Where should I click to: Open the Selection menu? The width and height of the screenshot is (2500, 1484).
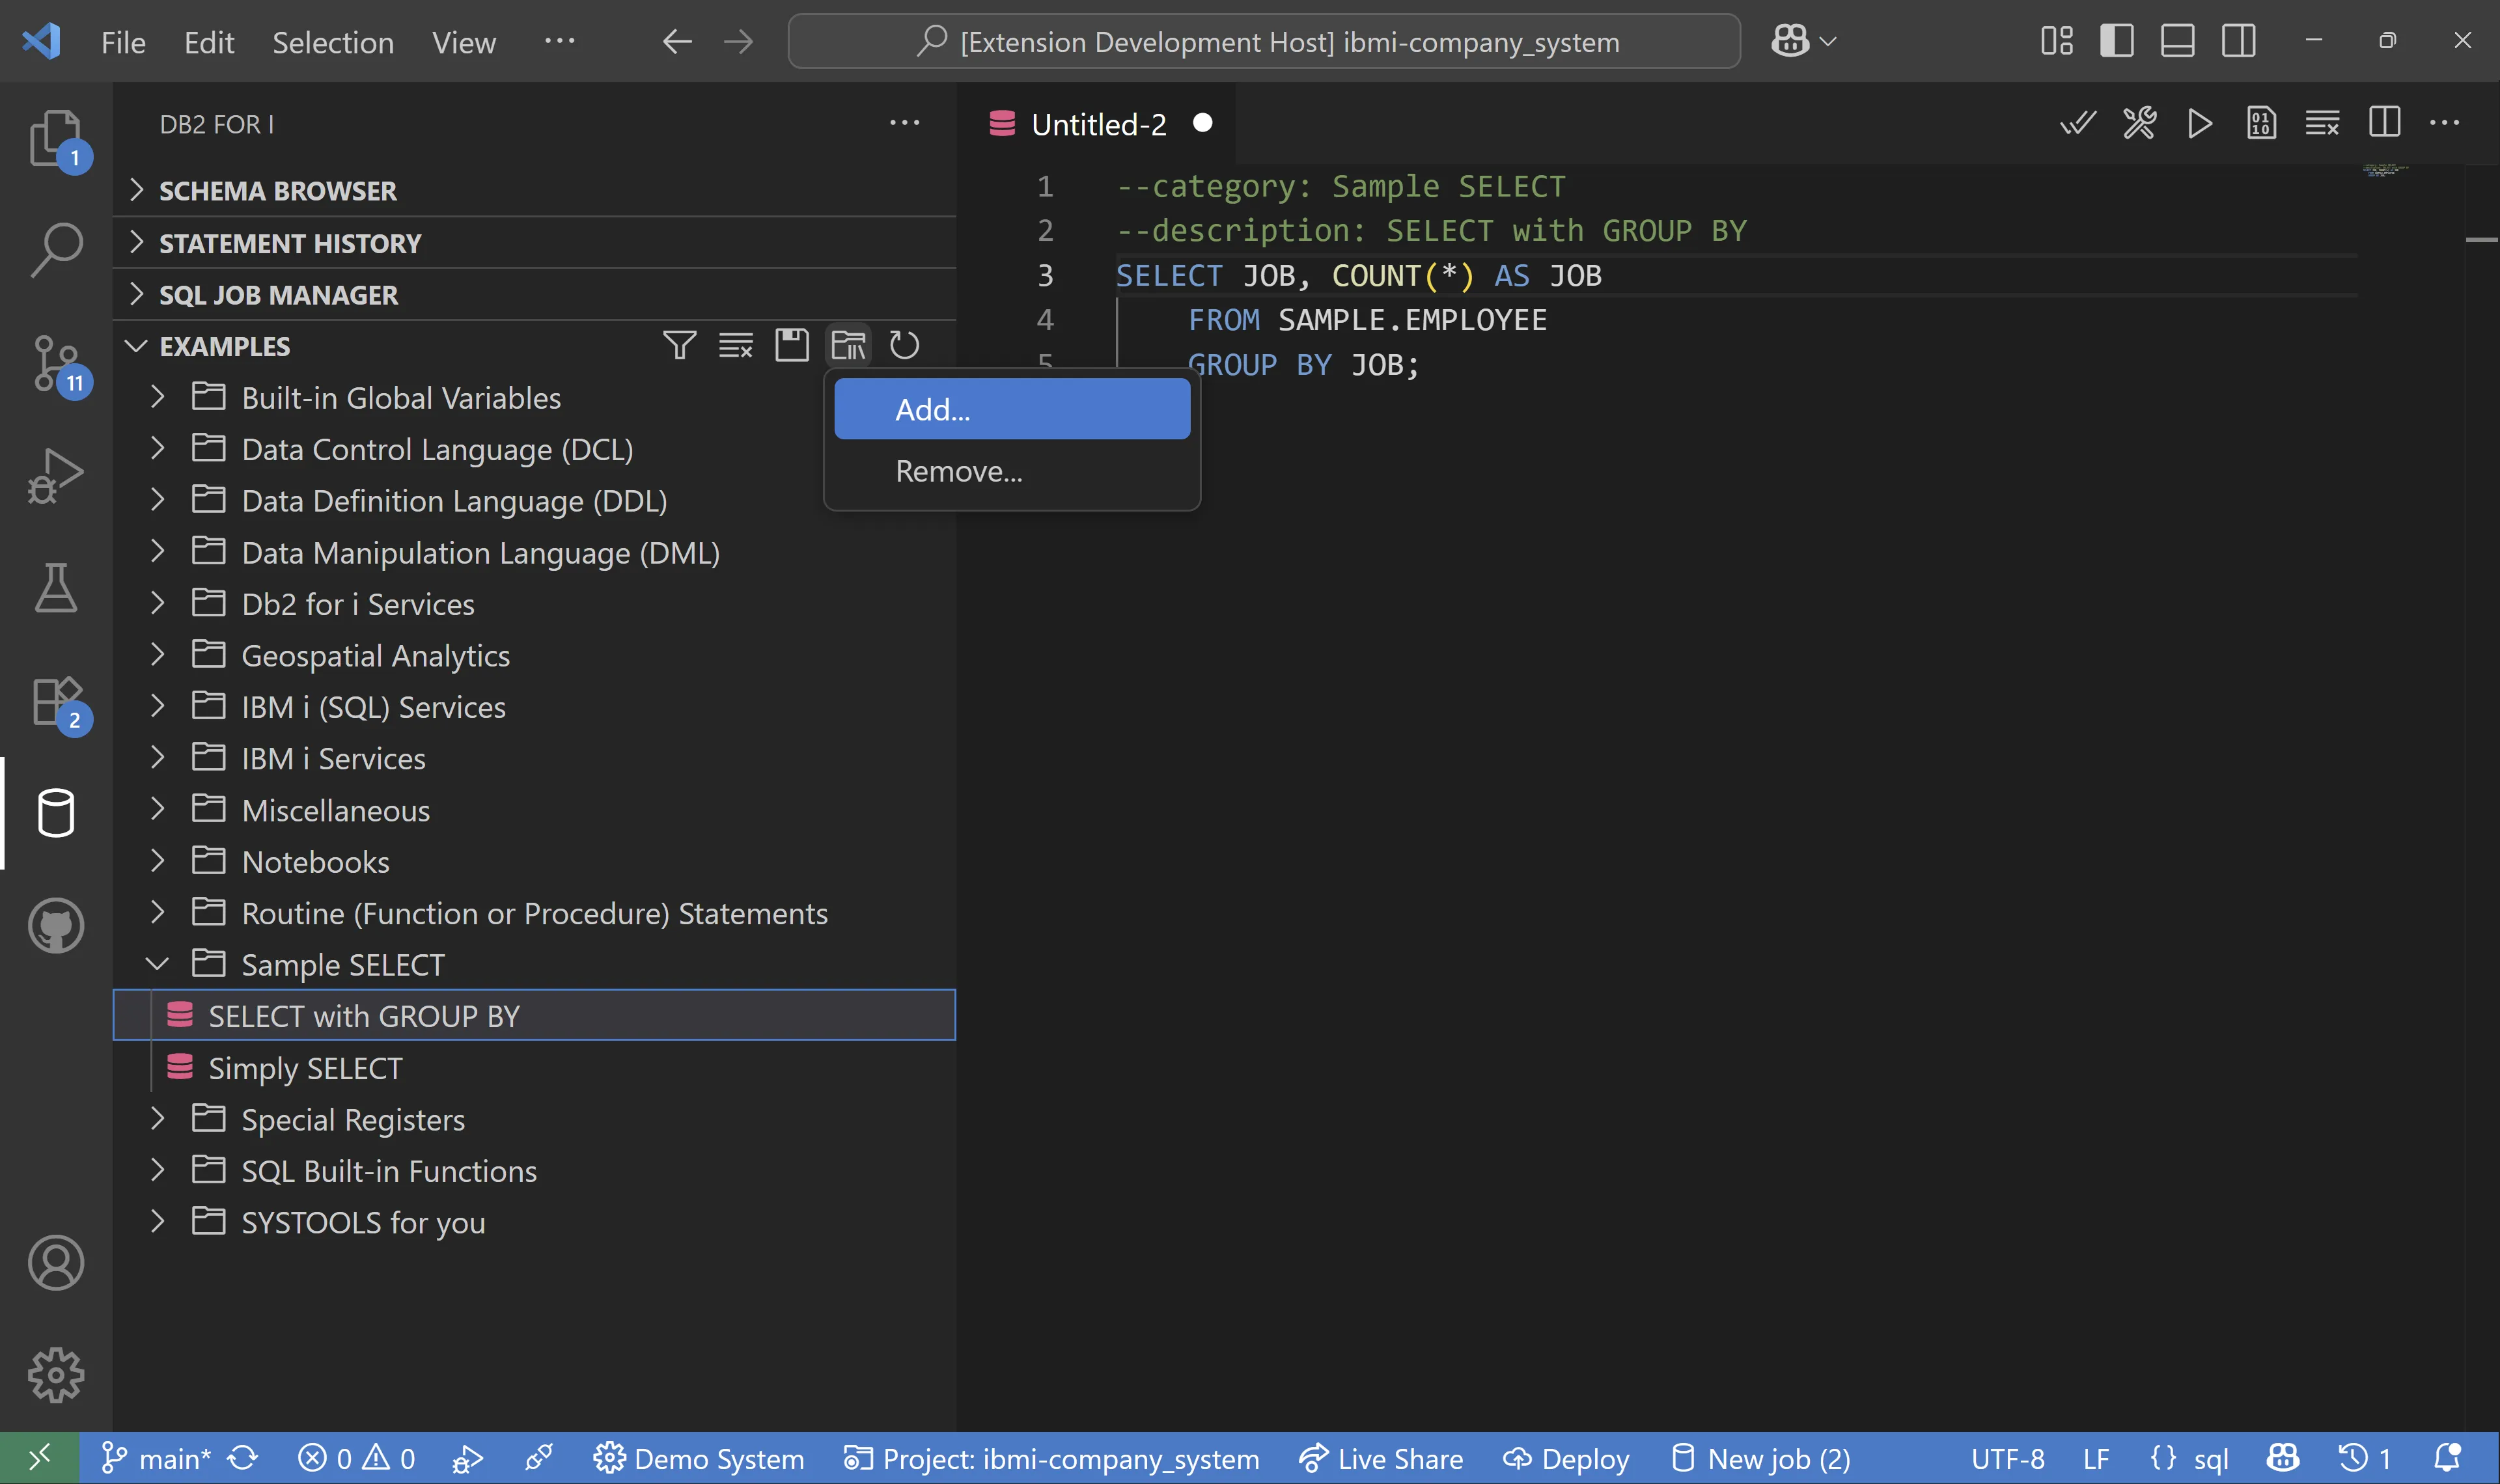pos(333,42)
